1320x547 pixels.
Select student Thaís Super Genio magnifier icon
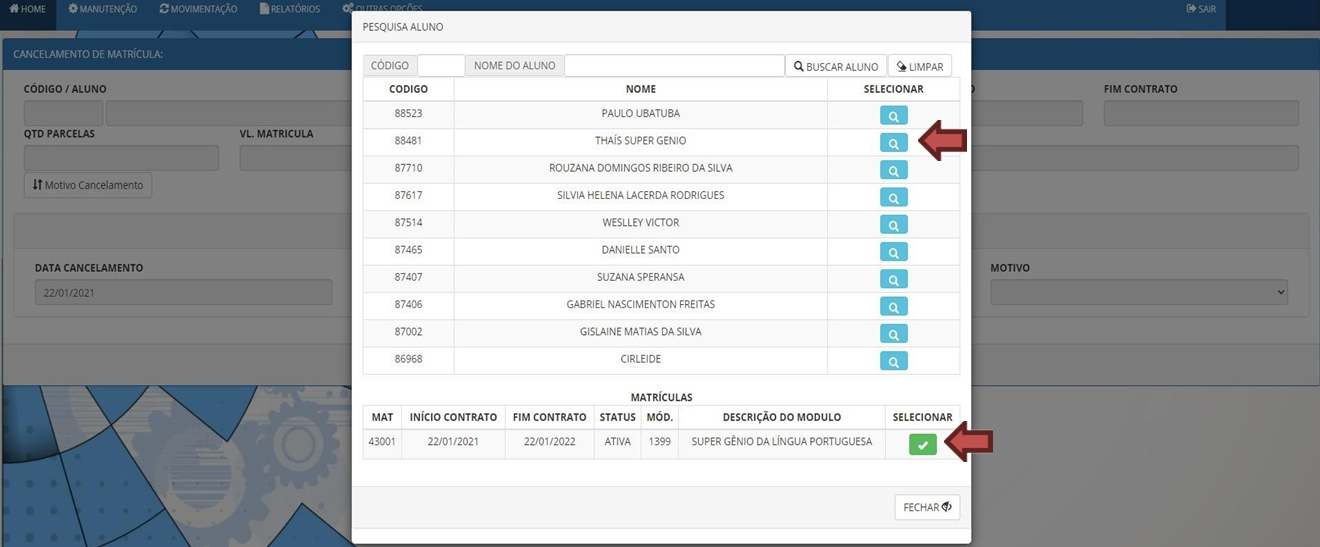point(893,143)
